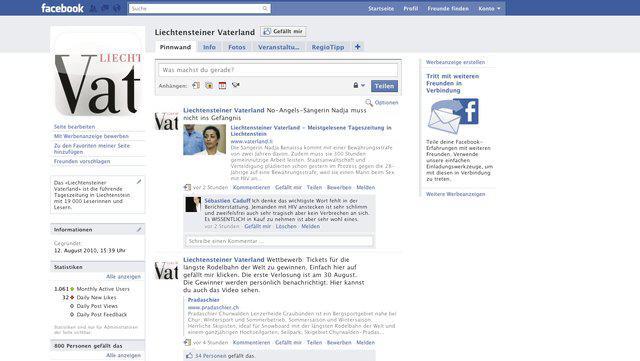The height and width of the screenshot is (361, 640).
Task: Click the Nadja article thumbnail photo
Action: [204, 140]
